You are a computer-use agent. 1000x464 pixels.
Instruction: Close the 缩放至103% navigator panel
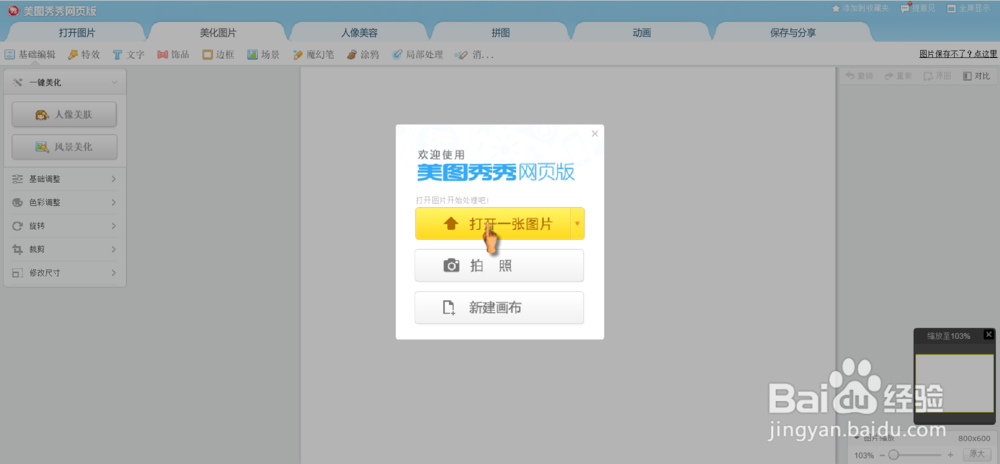click(989, 334)
